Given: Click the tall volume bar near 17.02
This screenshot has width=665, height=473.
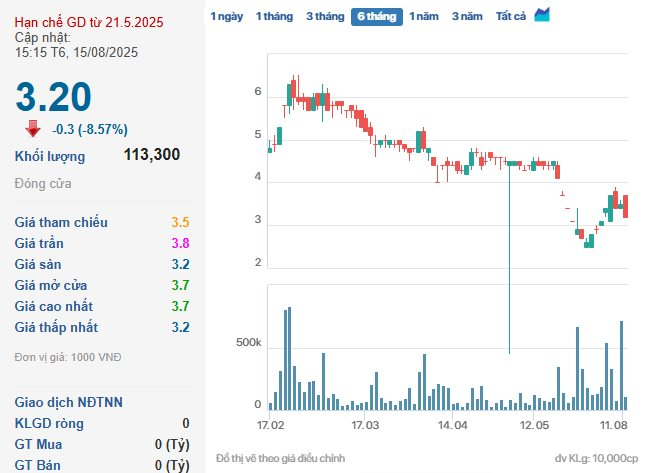Looking at the screenshot, I should coord(289,358).
